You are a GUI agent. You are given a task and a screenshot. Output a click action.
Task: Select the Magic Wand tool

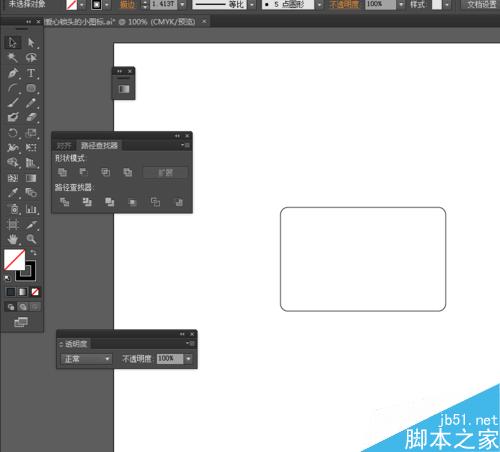click(13, 58)
